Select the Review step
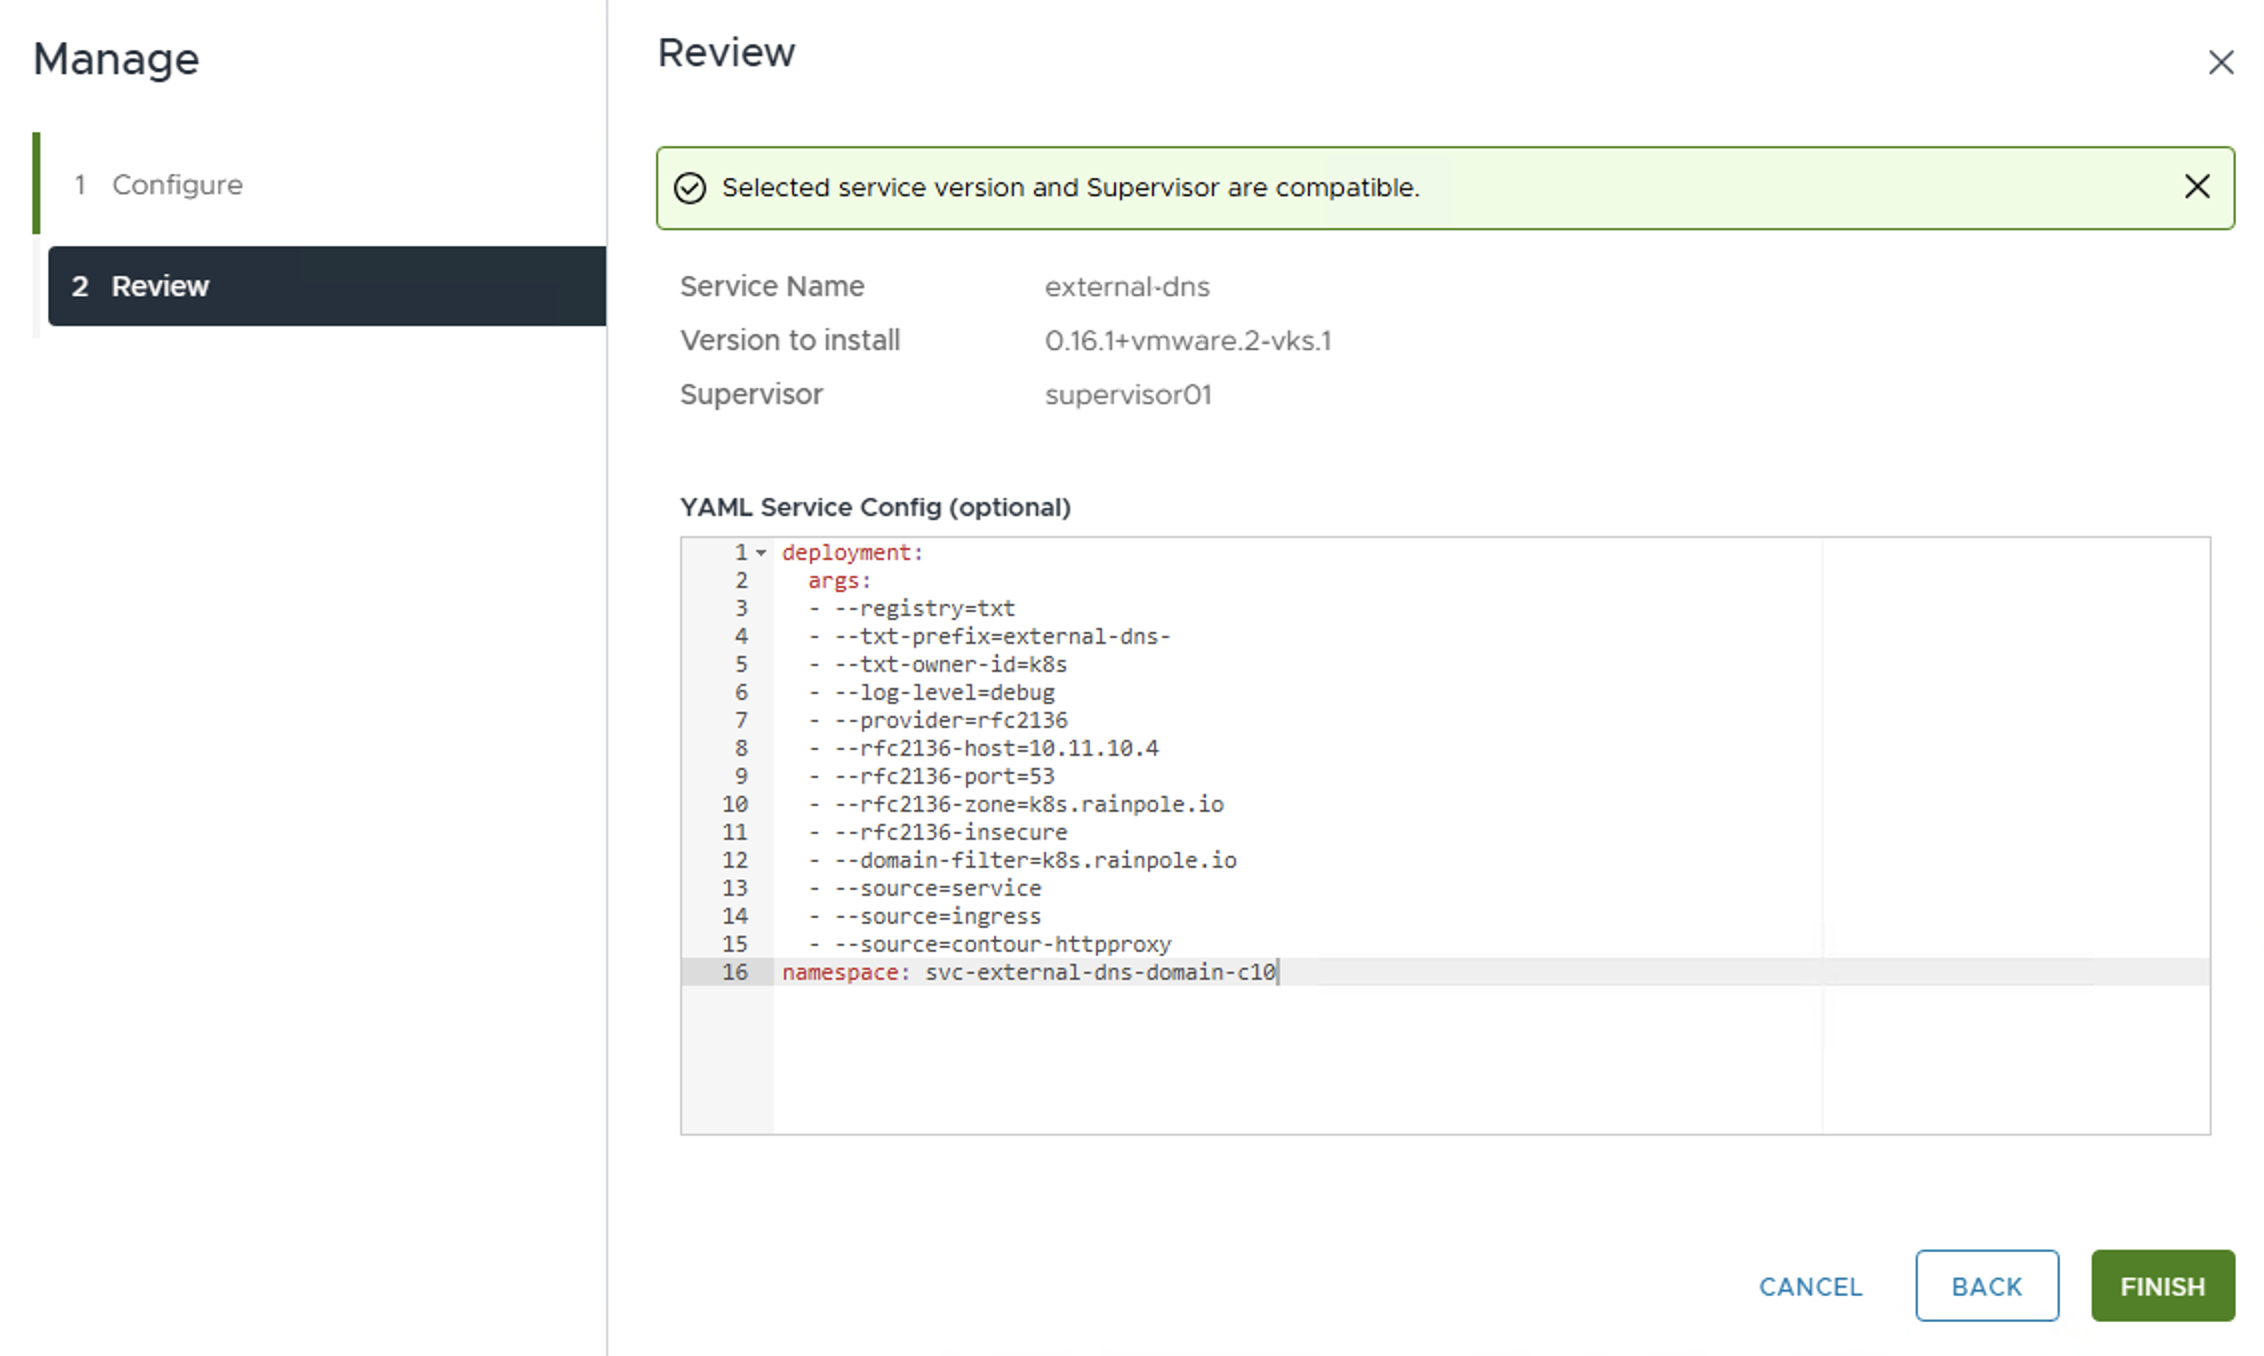This screenshot has height=1356, width=2264. pyautogui.click(x=160, y=286)
